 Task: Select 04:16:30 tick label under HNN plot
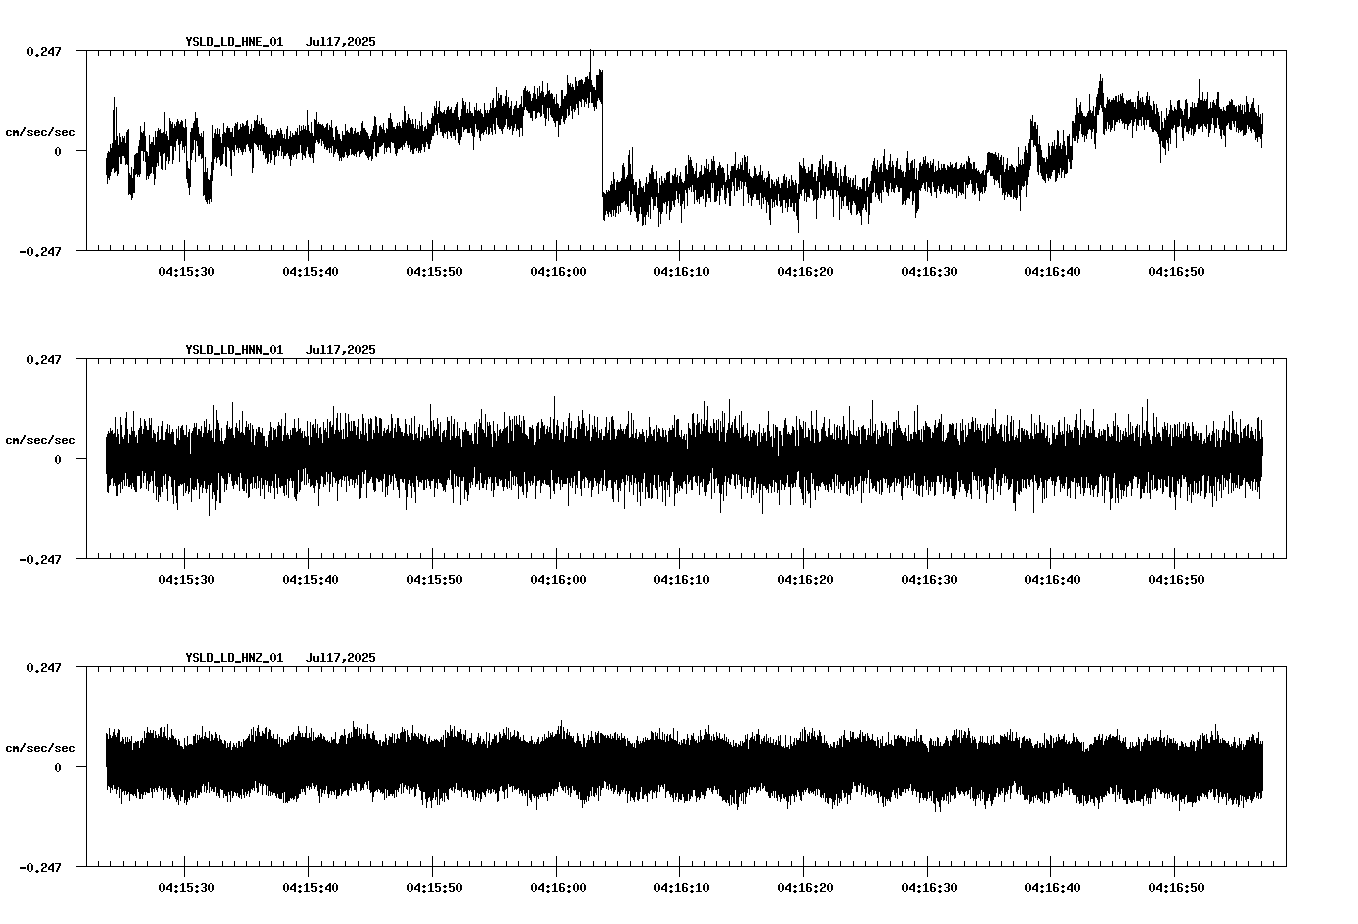[928, 580]
